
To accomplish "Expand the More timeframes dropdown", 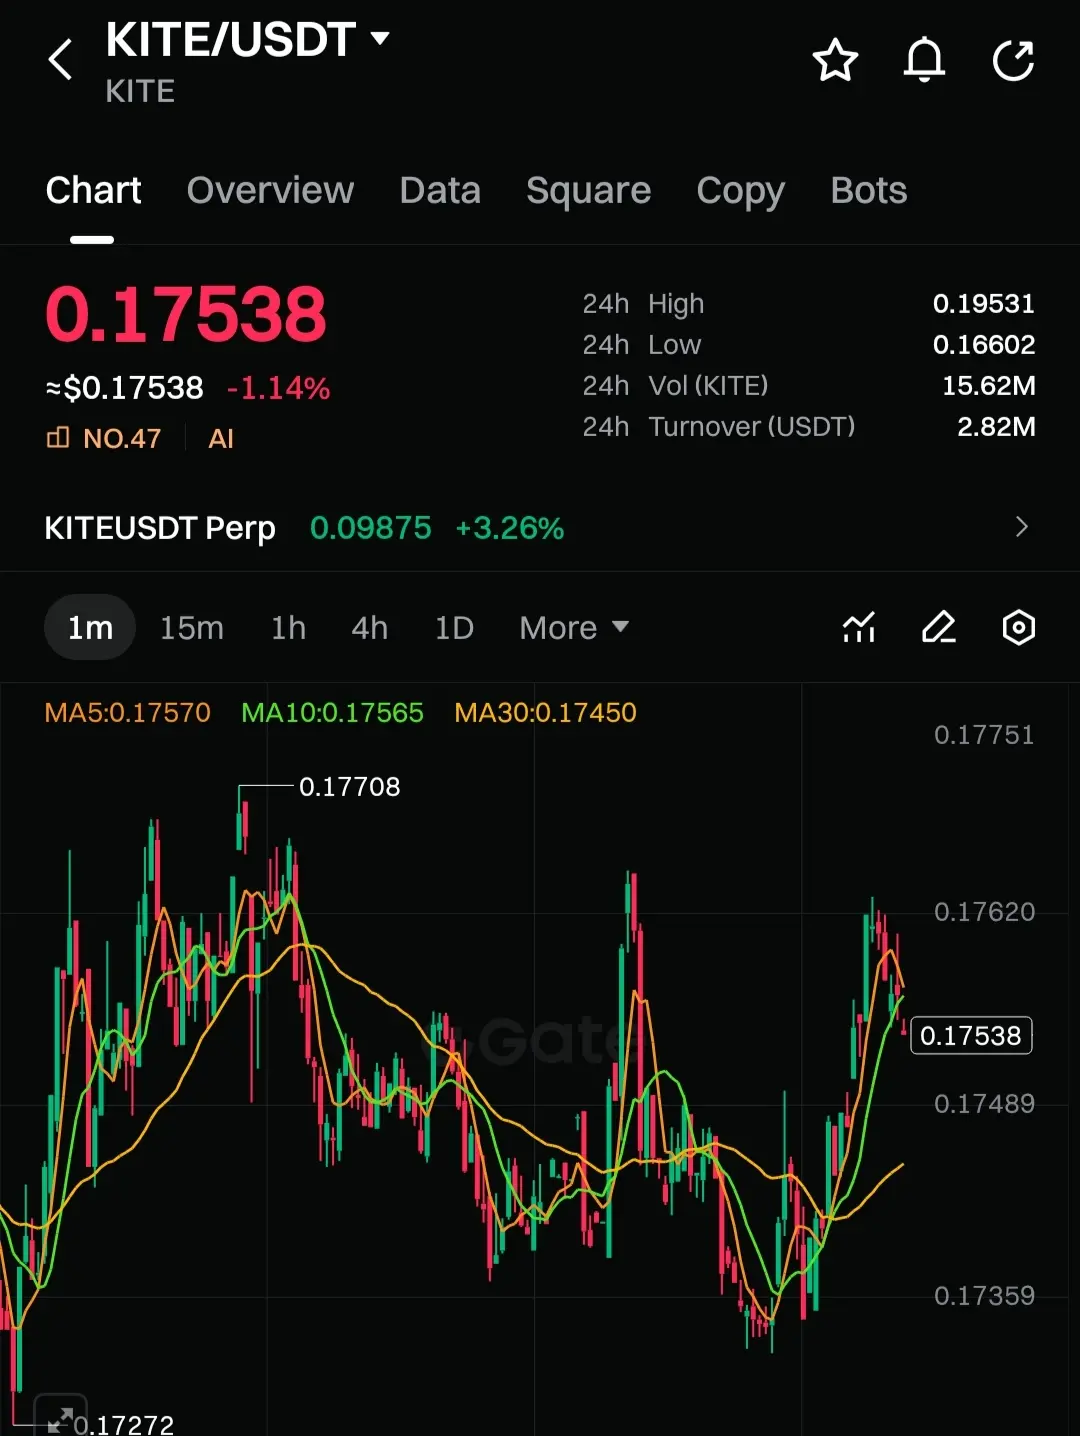I will 574,628.
